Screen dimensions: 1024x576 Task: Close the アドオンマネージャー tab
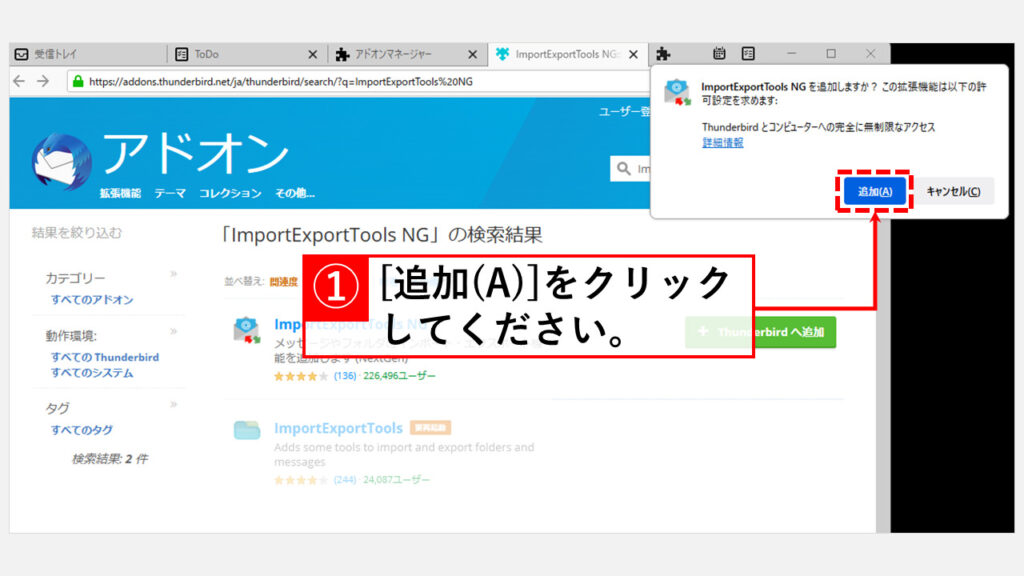tap(473, 54)
